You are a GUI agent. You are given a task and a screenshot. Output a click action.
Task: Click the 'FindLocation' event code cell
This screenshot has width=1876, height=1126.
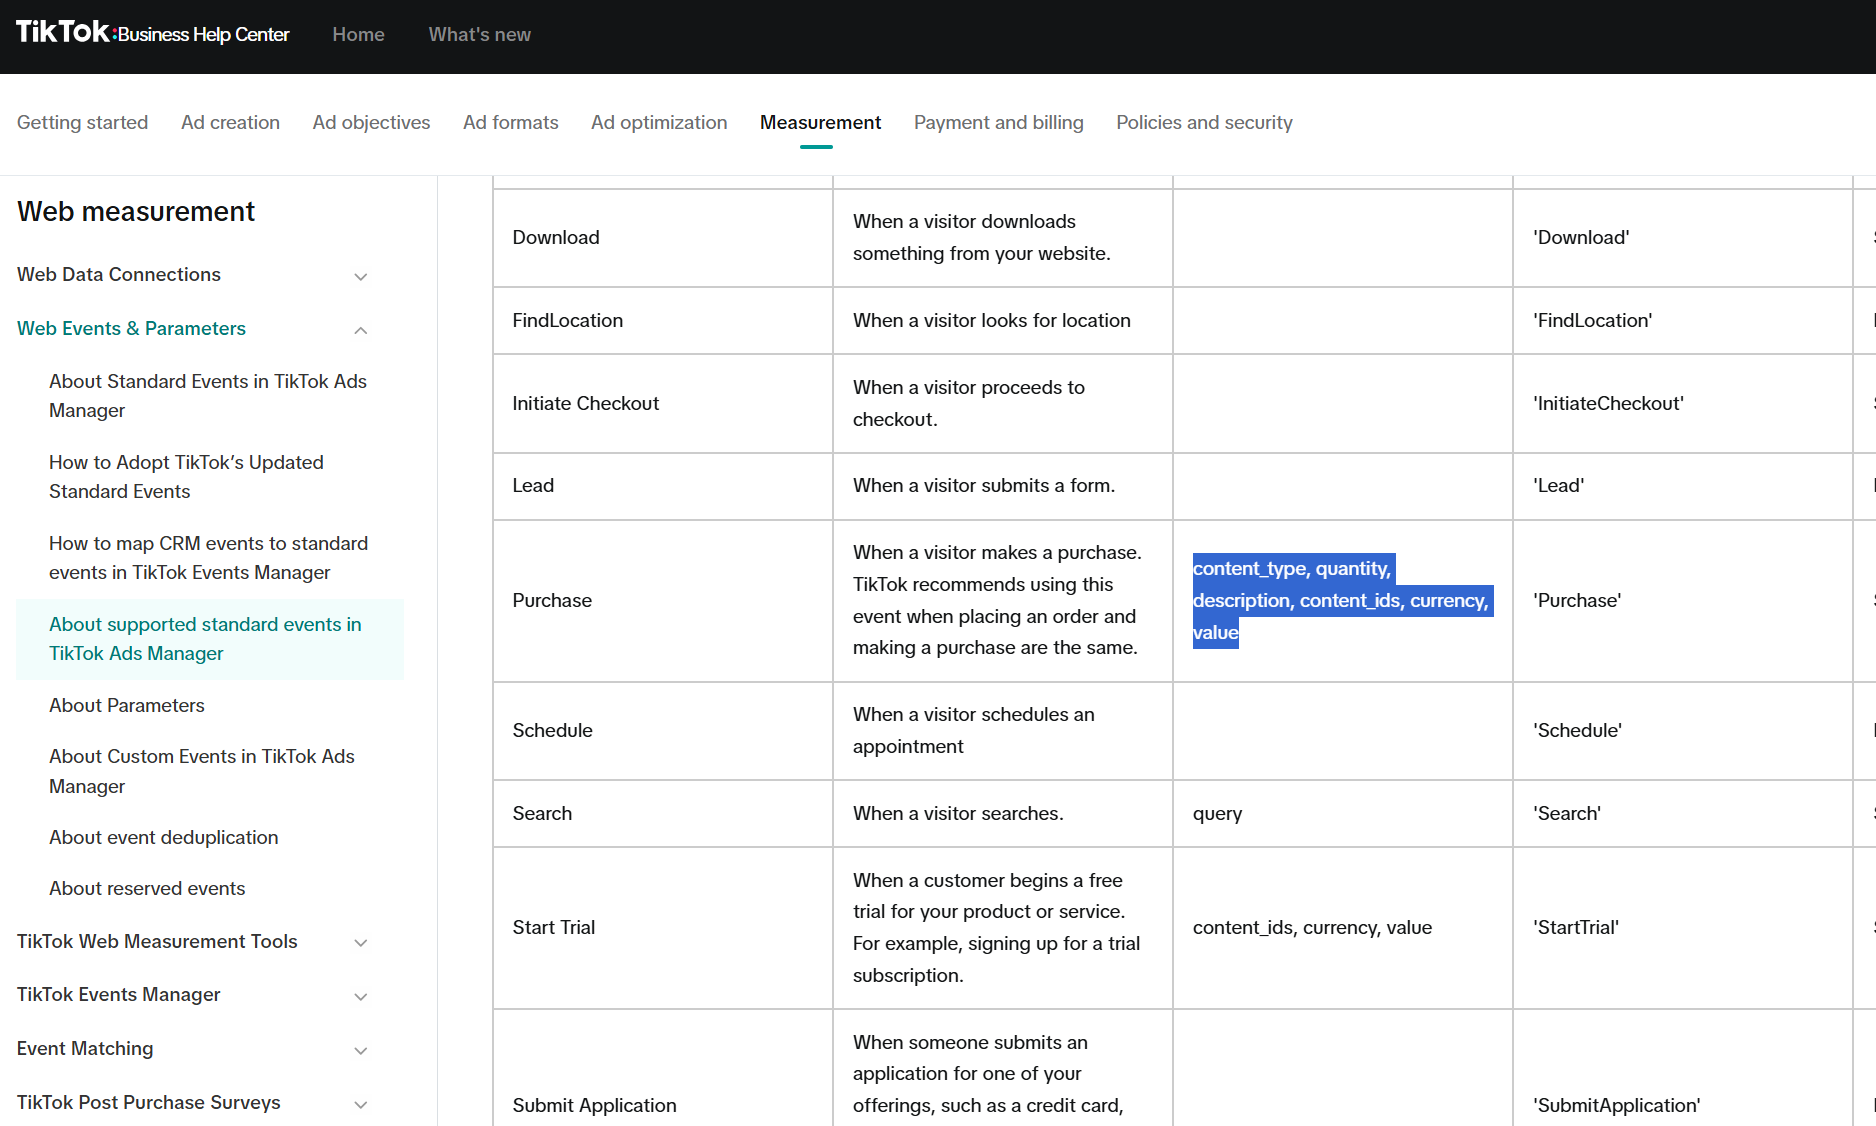1683,321
